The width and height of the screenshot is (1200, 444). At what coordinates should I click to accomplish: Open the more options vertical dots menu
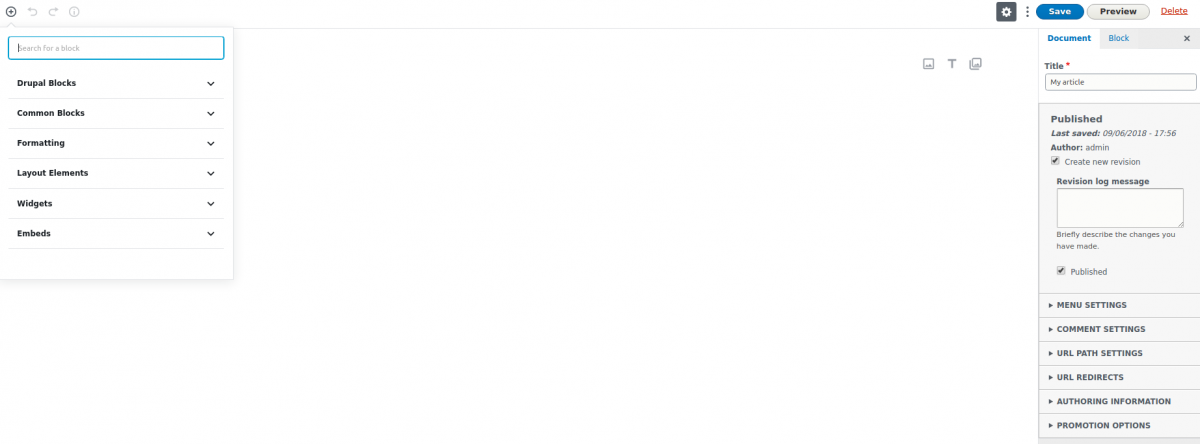tap(1027, 11)
